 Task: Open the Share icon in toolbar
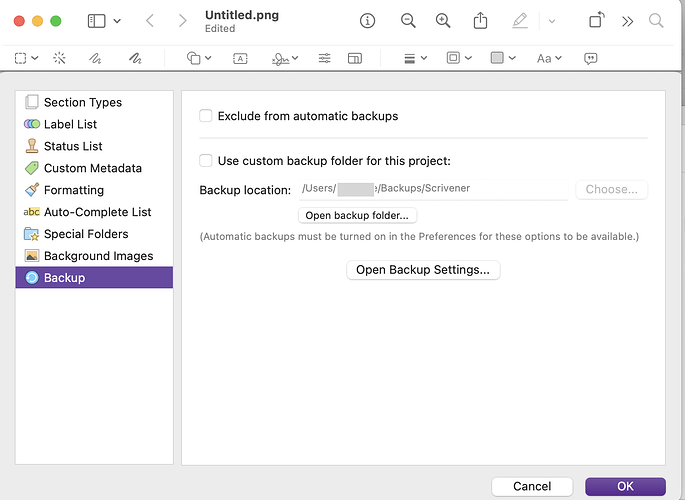click(480, 21)
